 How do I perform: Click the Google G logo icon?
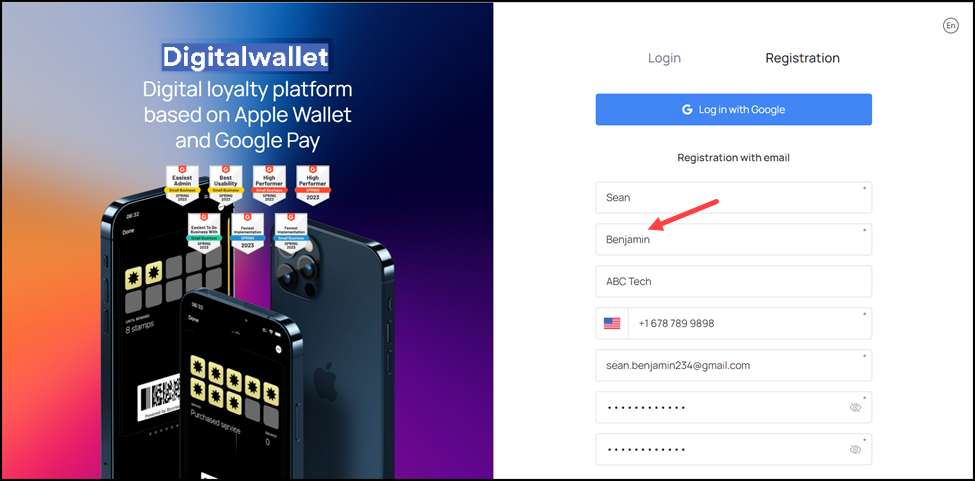click(687, 109)
